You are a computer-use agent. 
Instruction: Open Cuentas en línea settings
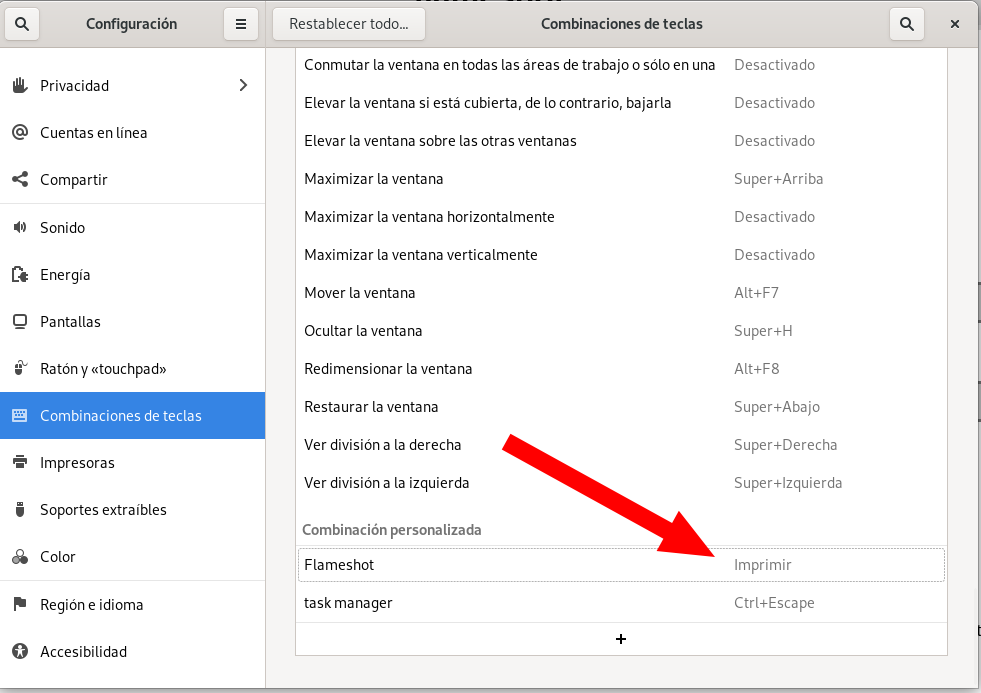click(x=93, y=133)
